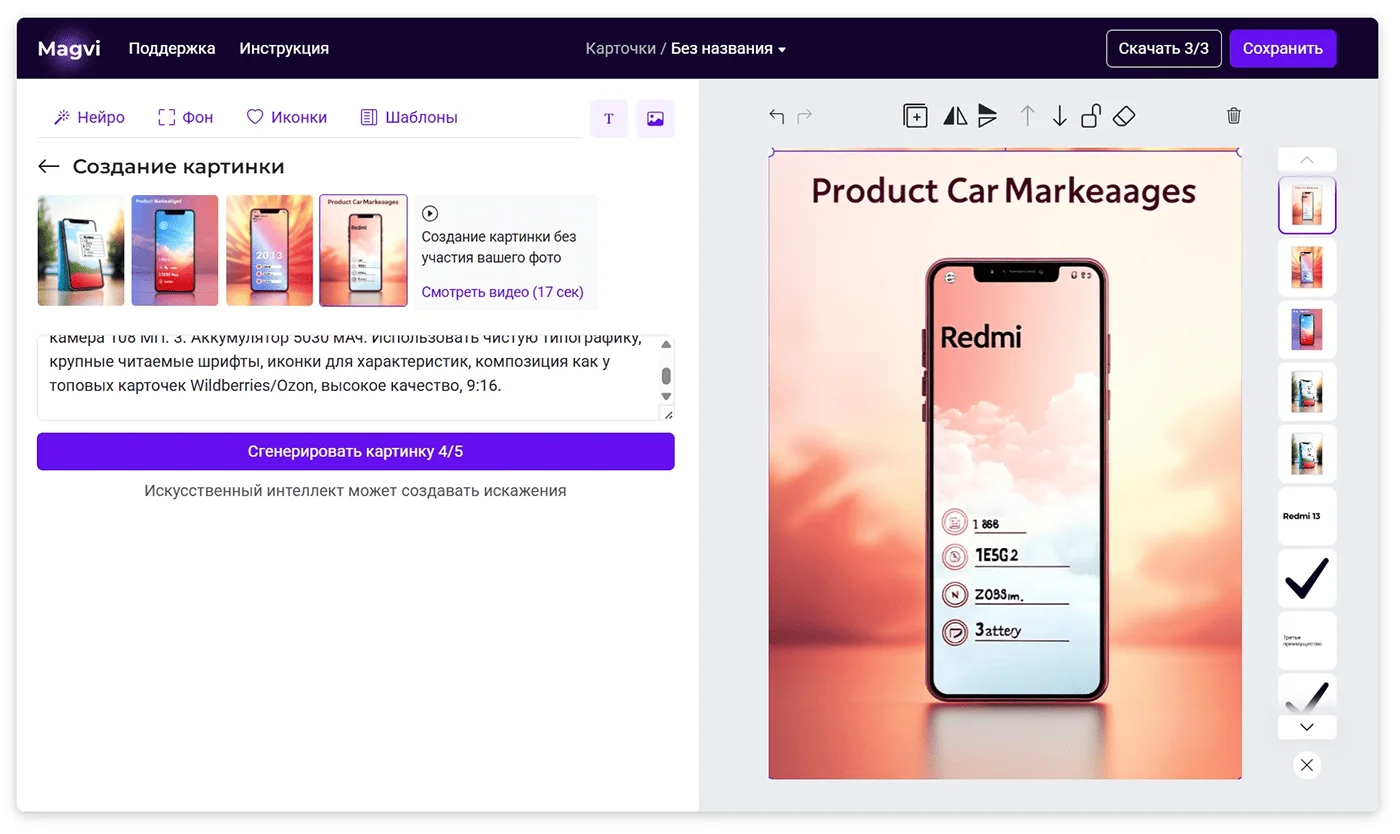The width and height of the screenshot is (1400, 834).
Task: Delete the selected layer with trash icon
Action: point(1234,116)
